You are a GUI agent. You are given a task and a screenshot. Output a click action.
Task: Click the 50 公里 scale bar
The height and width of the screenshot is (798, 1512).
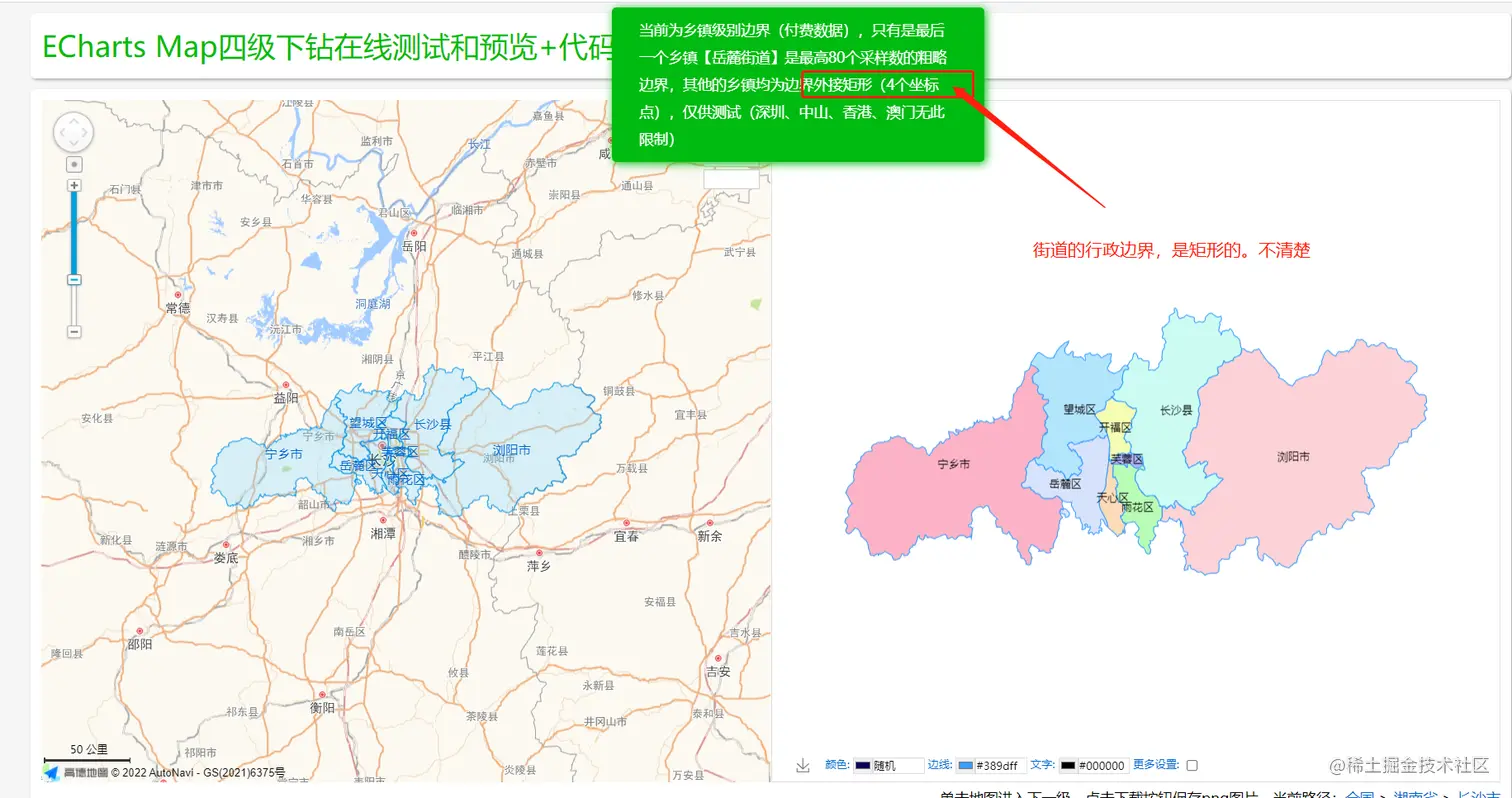pos(88,753)
